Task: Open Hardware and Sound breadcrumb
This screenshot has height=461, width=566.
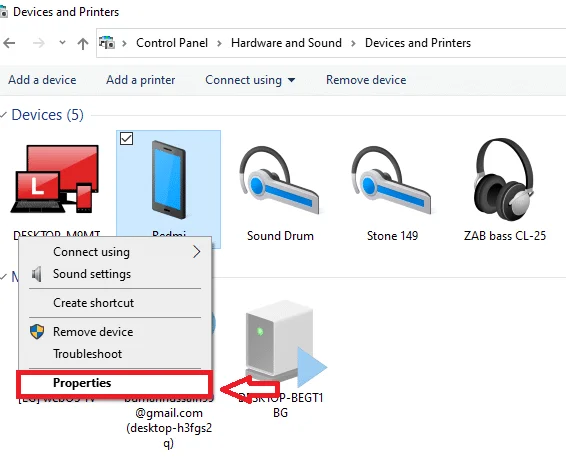Action: pyautogui.click(x=286, y=43)
